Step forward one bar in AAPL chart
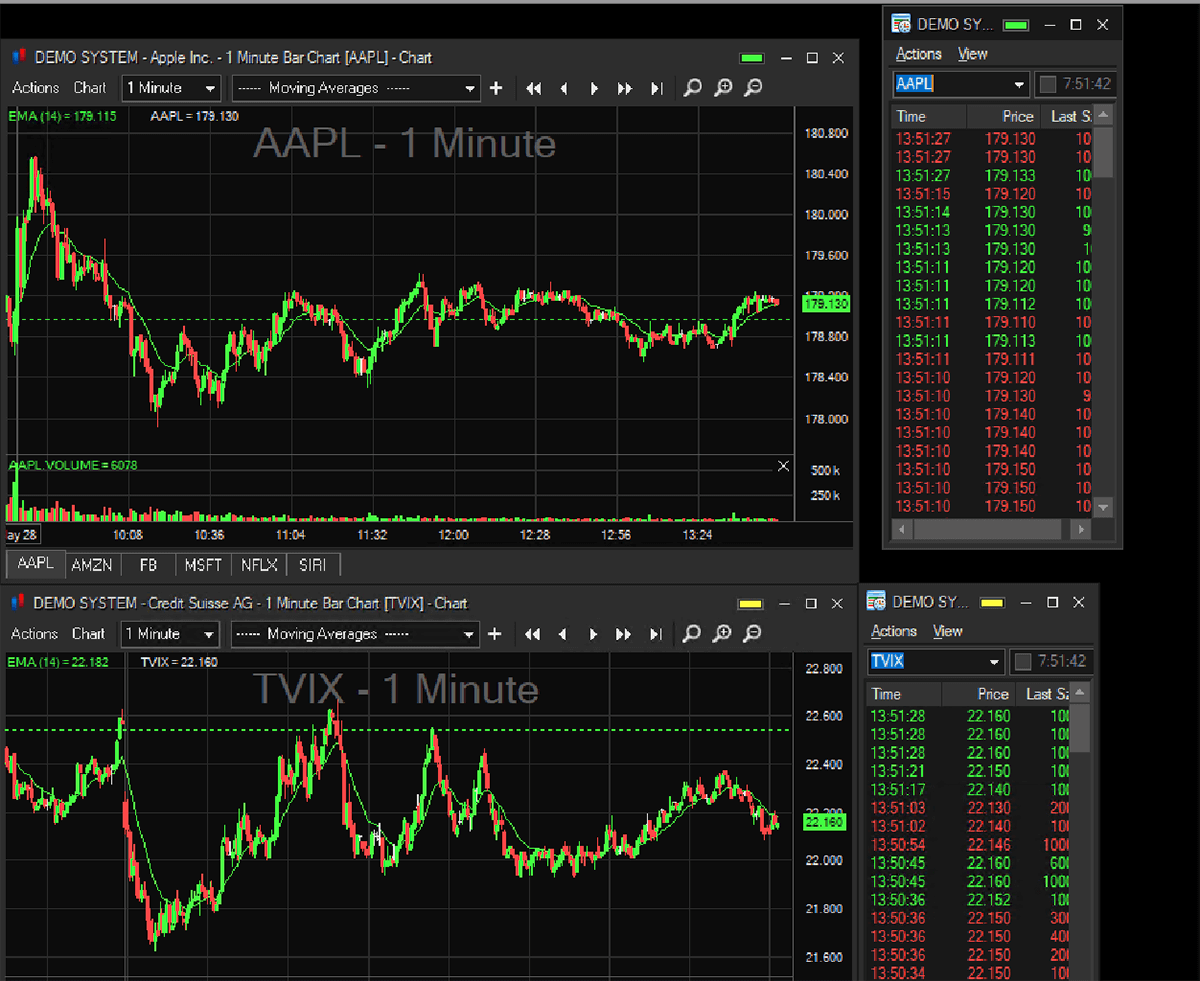The height and width of the screenshot is (981, 1200). (x=594, y=88)
